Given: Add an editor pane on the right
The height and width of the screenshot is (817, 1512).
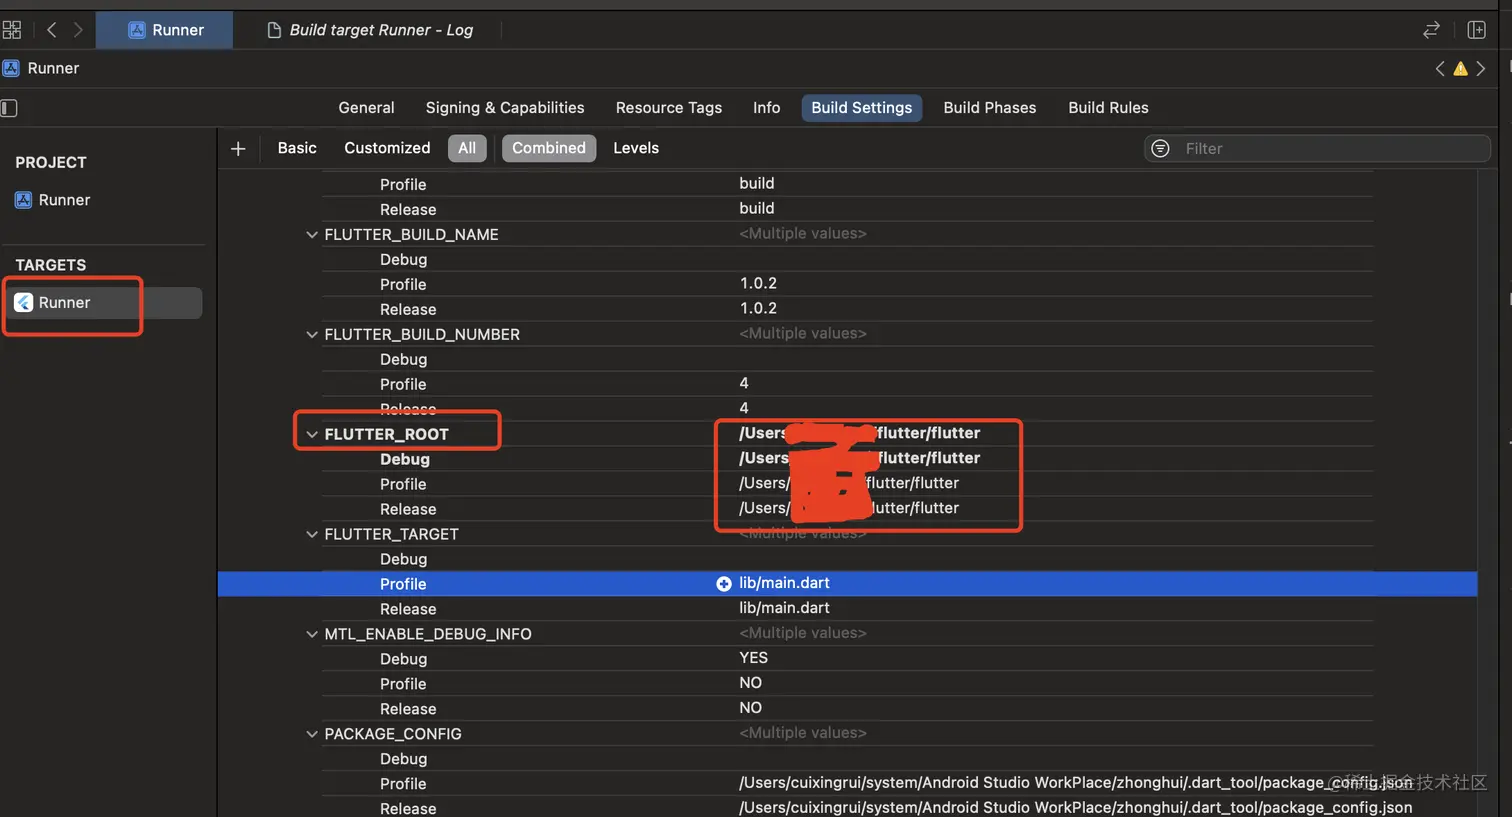Looking at the screenshot, I should click(1476, 30).
